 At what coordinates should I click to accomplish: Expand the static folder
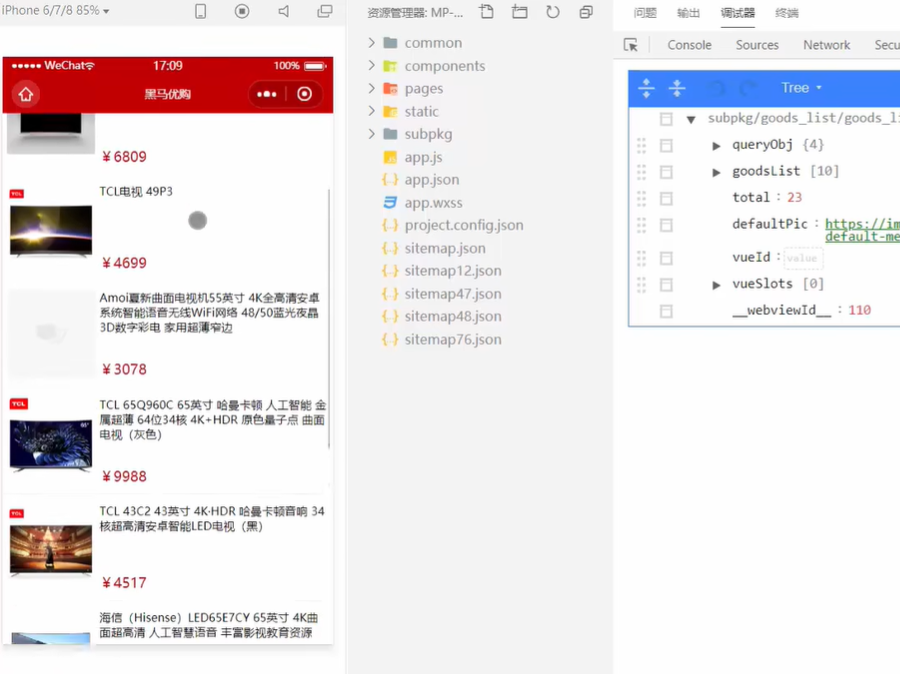(371, 111)
